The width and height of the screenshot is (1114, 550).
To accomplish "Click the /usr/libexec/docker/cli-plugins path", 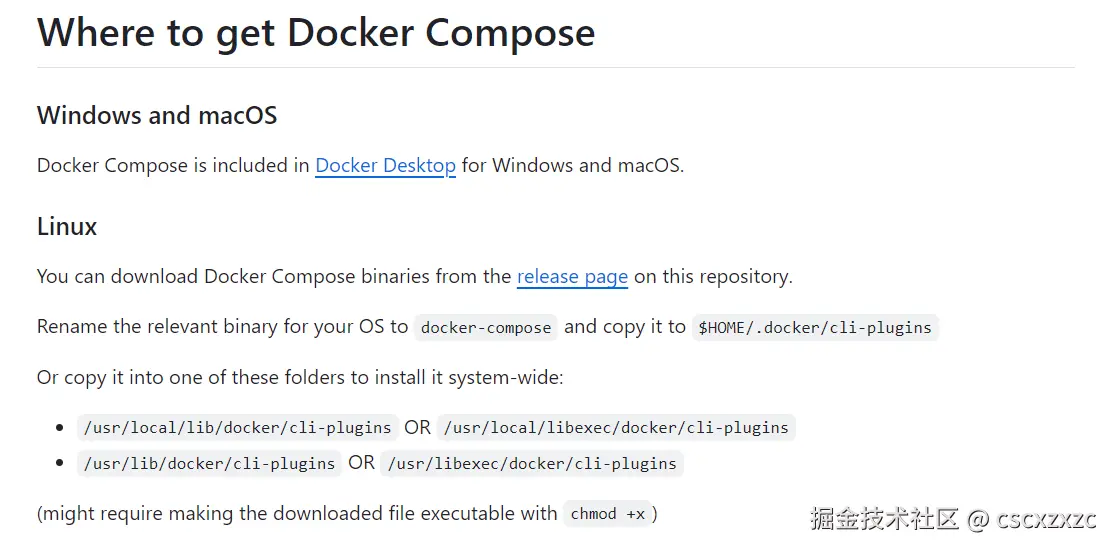I will (533, 463).
